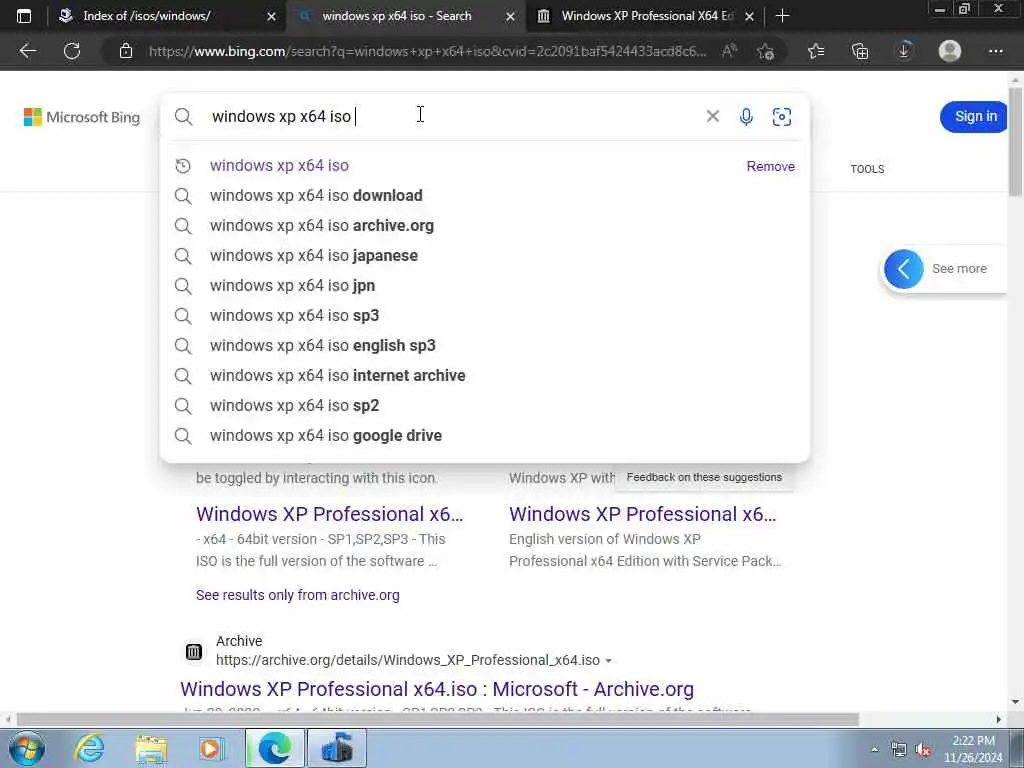Screen dimensions: 1024x768
Task: Add this page to favorites star
Action: [x=765, y=51]
